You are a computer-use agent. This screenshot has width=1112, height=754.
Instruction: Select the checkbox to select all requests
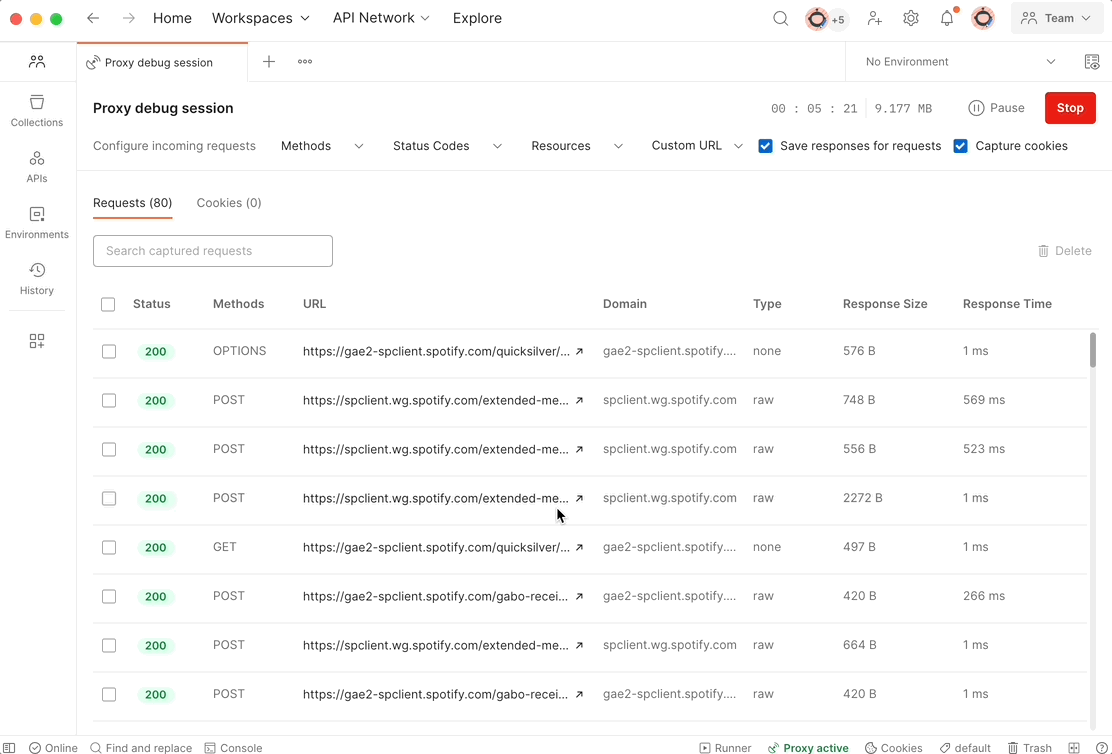click(108, 304)
